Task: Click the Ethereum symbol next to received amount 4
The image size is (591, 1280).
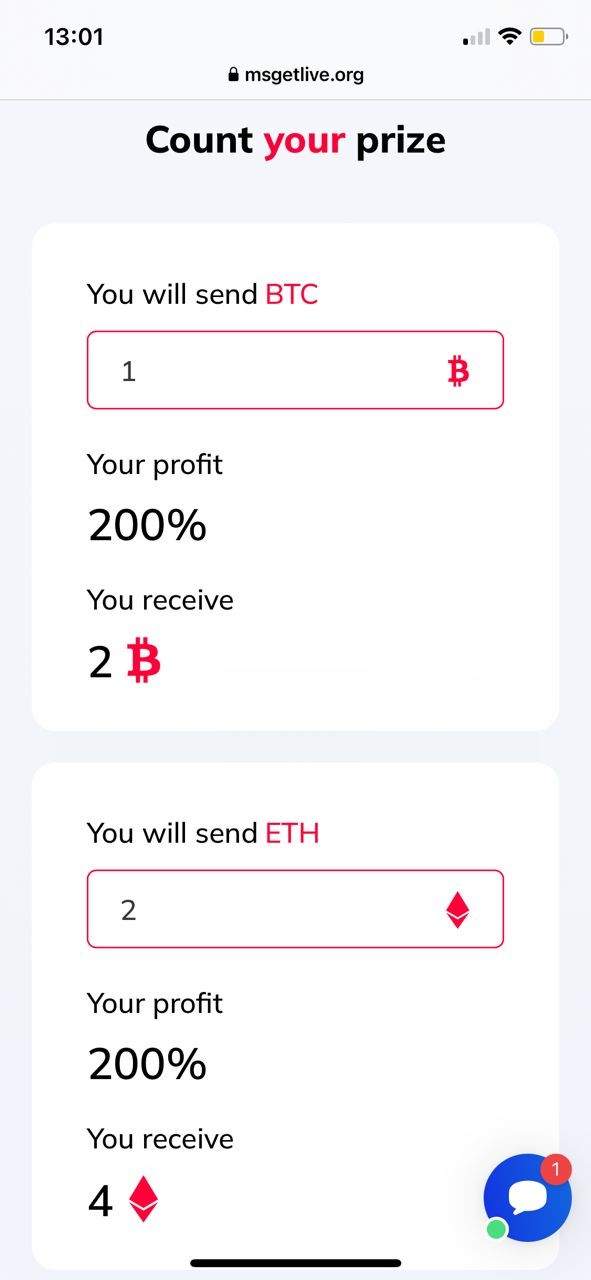Action: [x=144, y=1198]
